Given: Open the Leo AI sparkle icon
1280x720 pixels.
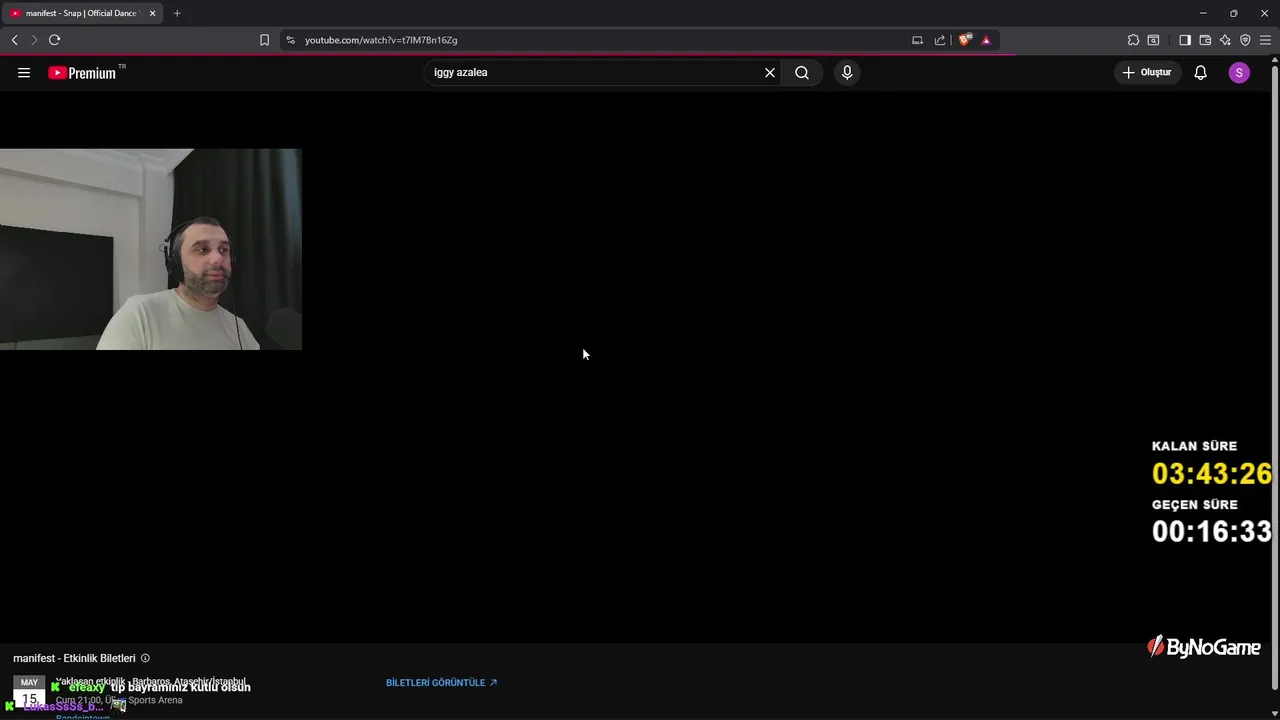Looking at the screenshot, I should 1225,40.
